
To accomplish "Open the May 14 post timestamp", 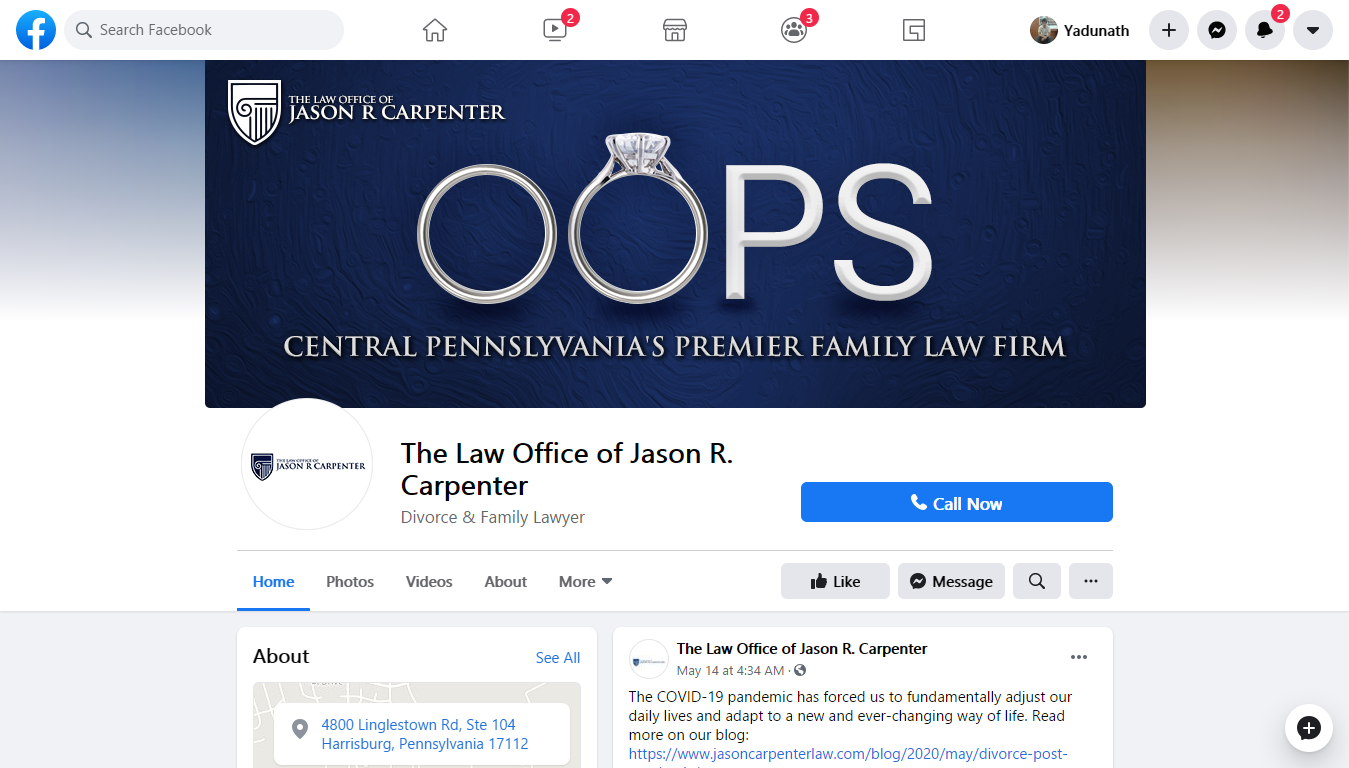I will point(731,670).
